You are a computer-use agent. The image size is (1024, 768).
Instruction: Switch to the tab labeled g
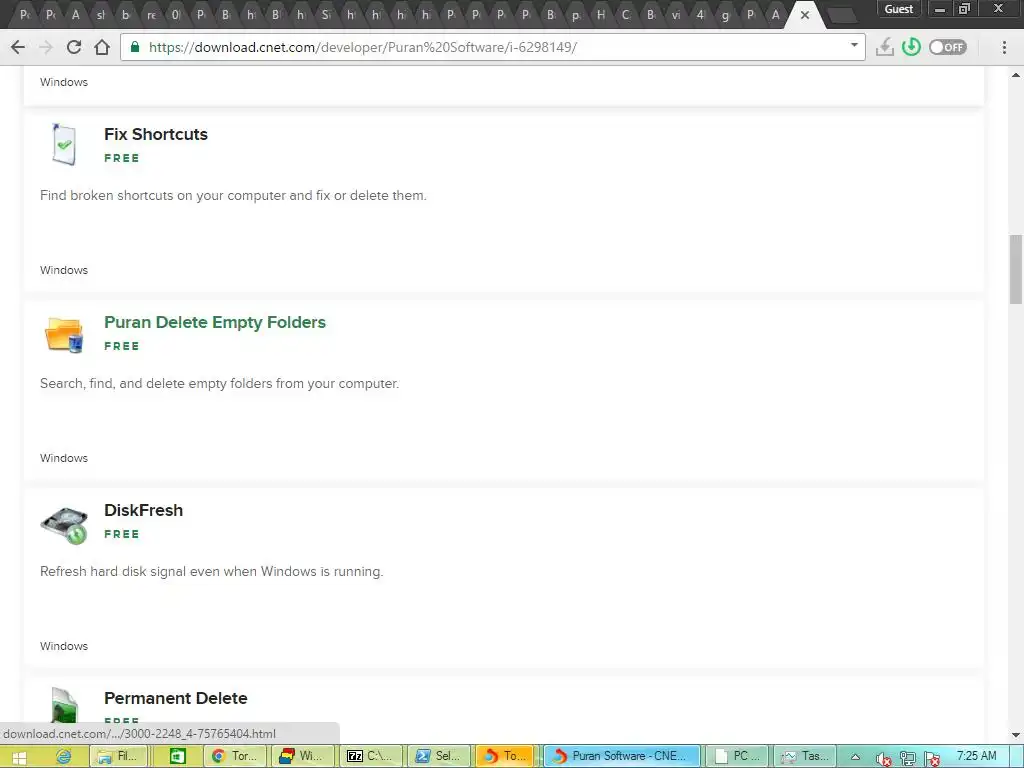click(726, 14)
